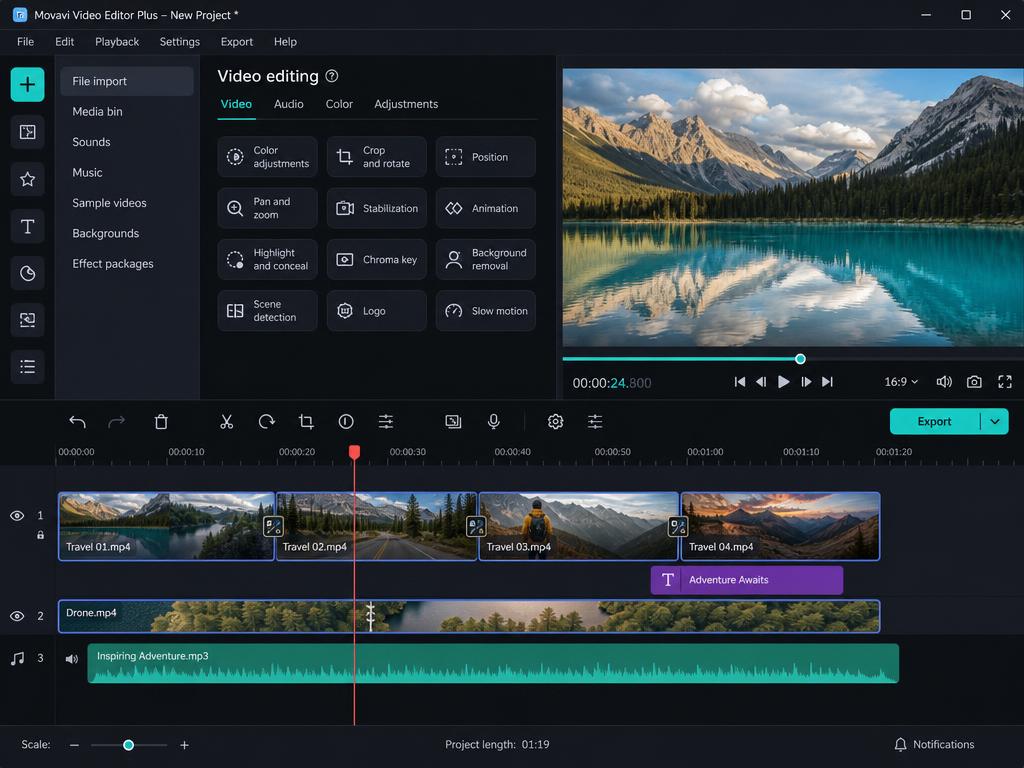Image resolution: width=1024 pixels, height=768 pixels.
Task: Click the Export button
Action: (935, 422)
